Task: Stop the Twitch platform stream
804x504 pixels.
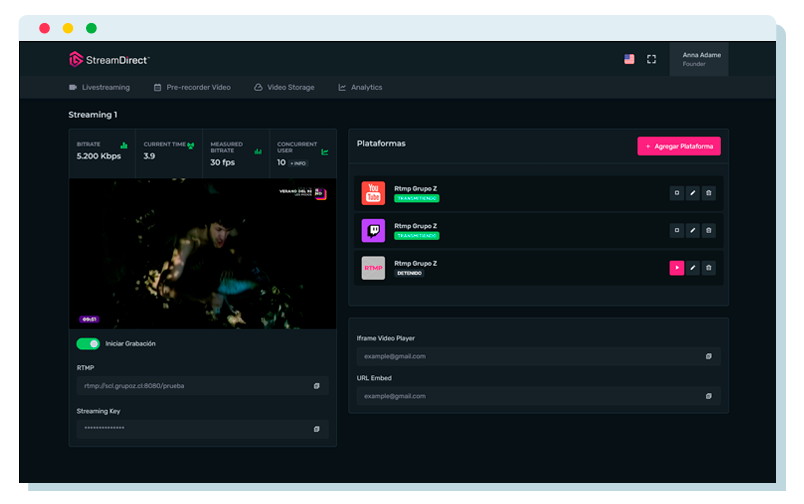Action: tap(677, 230)
